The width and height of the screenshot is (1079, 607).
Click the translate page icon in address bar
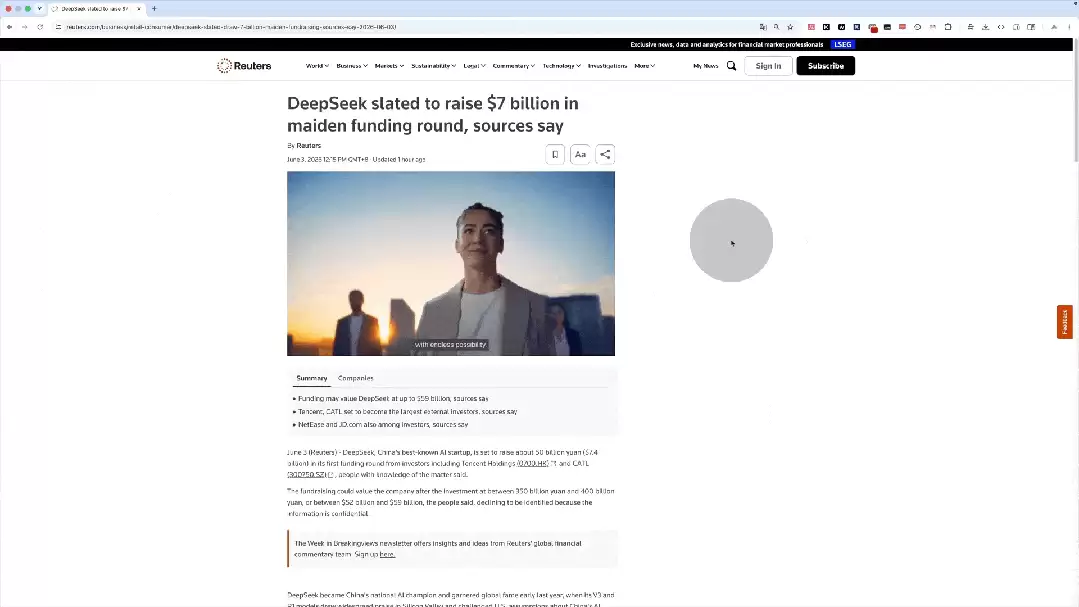point(762,27)
